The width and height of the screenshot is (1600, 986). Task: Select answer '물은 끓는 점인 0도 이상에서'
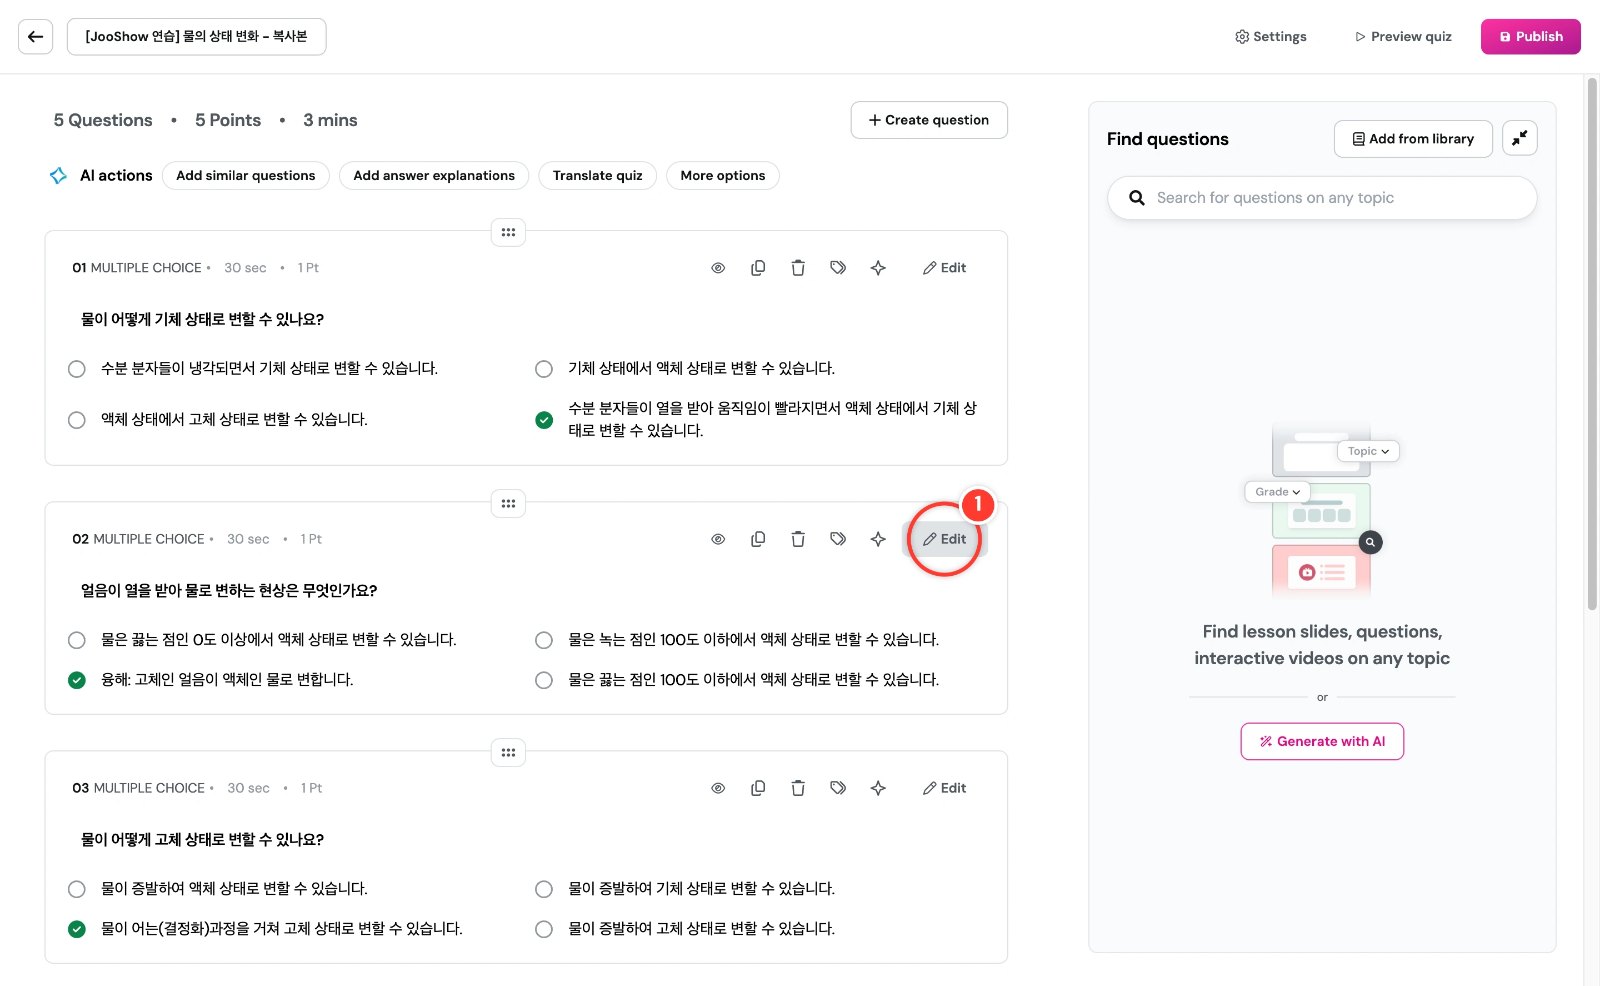point(77,640)
